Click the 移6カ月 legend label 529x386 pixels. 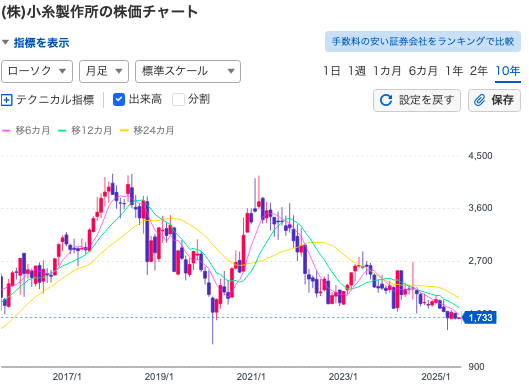(x=33, y=131)
